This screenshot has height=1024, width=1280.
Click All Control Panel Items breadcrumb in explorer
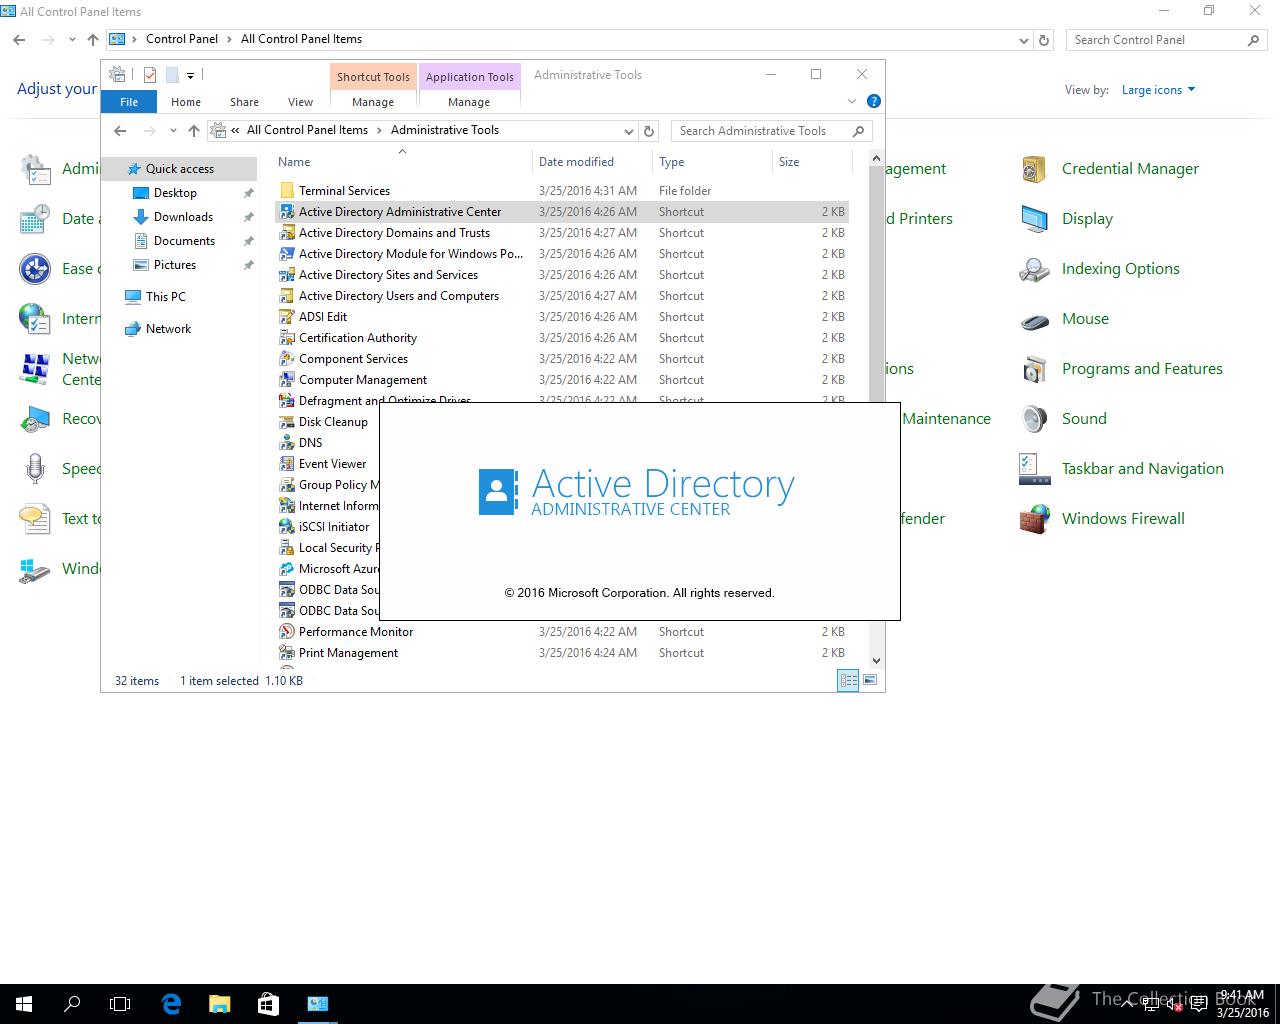[307, 130]
